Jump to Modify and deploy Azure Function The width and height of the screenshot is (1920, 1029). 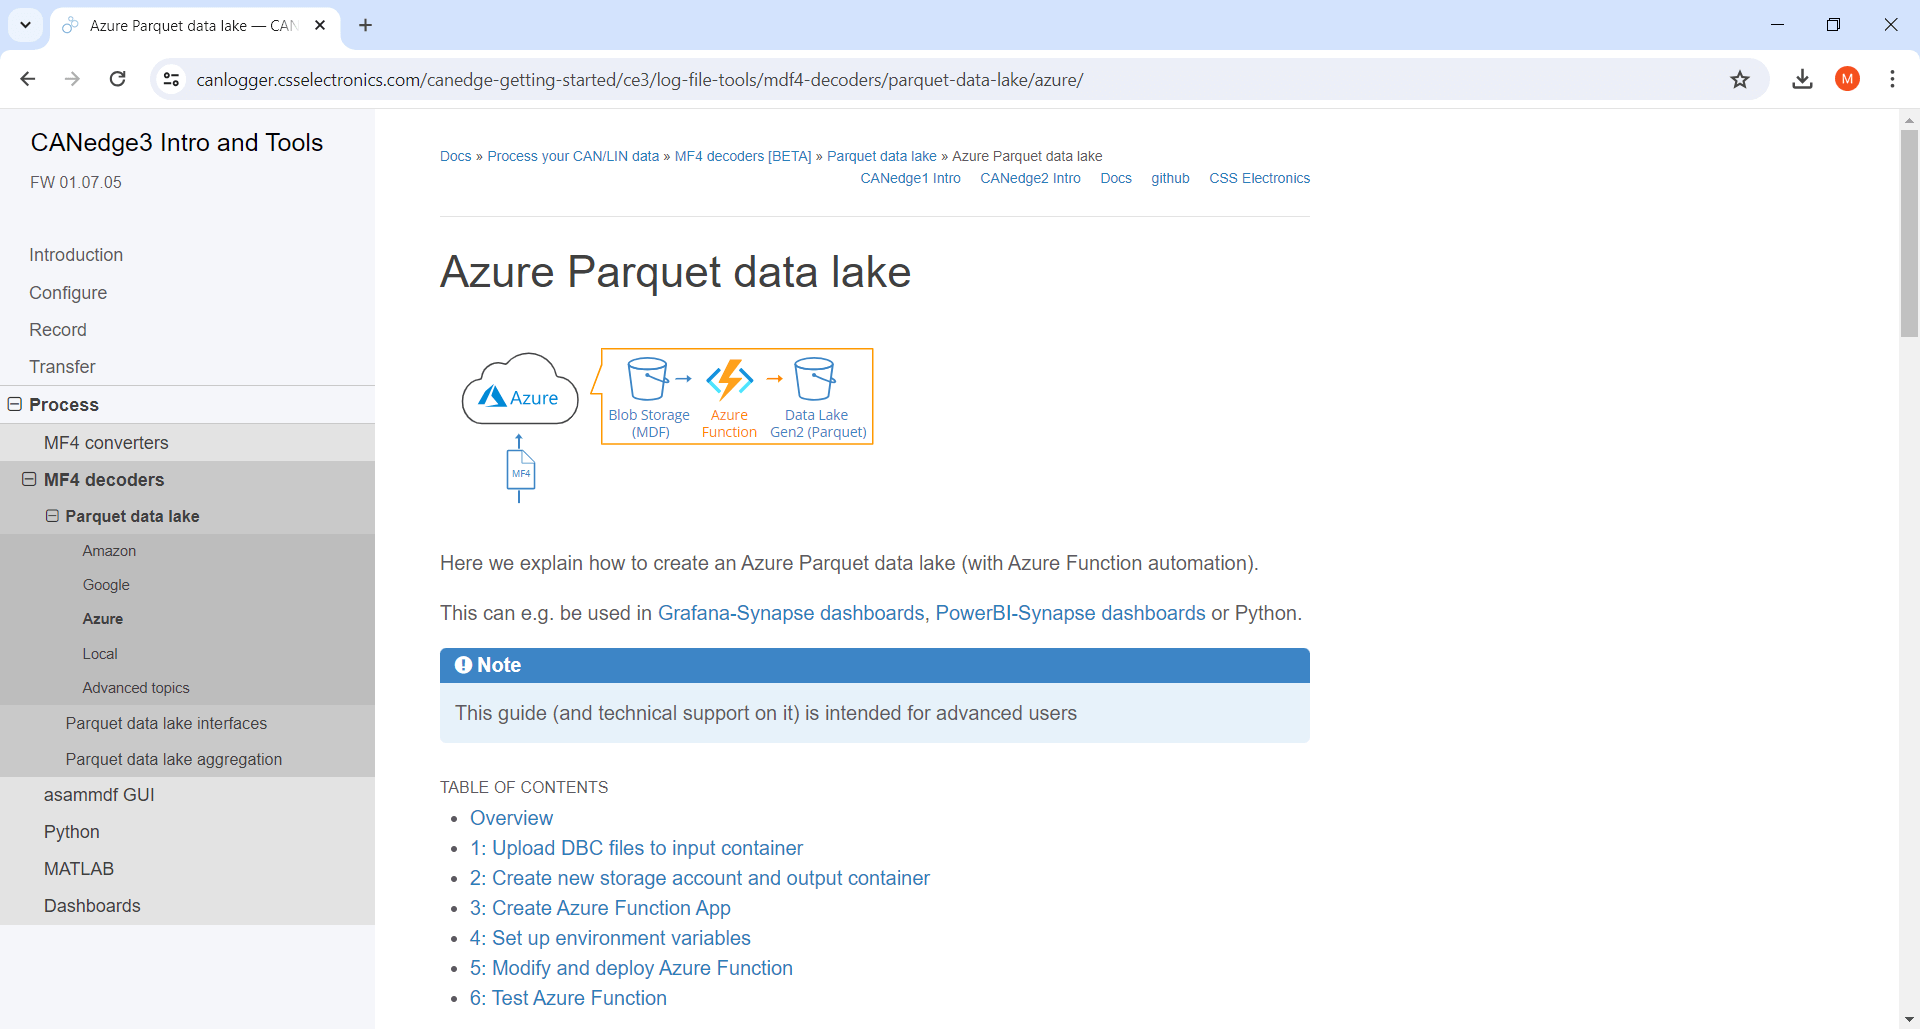pyautogui.click(x=631, y=968)
